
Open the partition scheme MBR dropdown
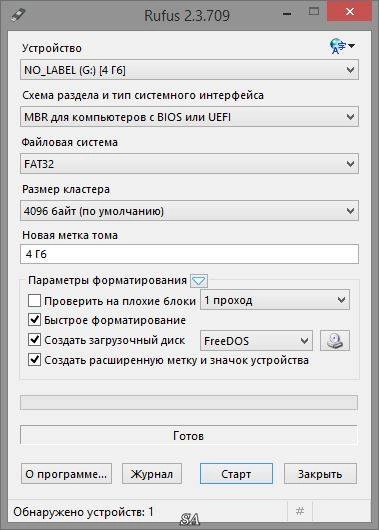click(x=189, y=117)
